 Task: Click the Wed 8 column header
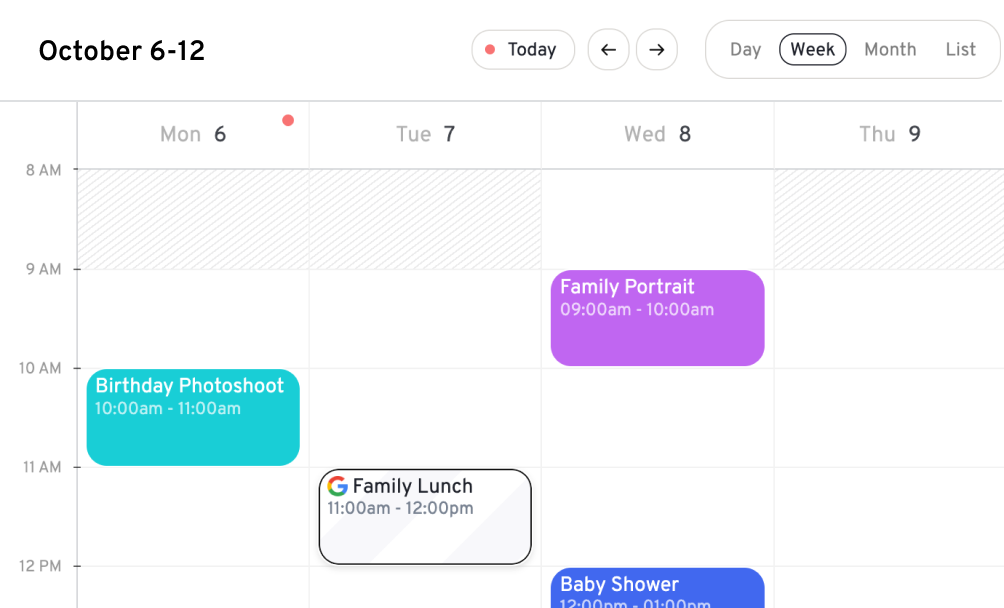tap(657, 134)
